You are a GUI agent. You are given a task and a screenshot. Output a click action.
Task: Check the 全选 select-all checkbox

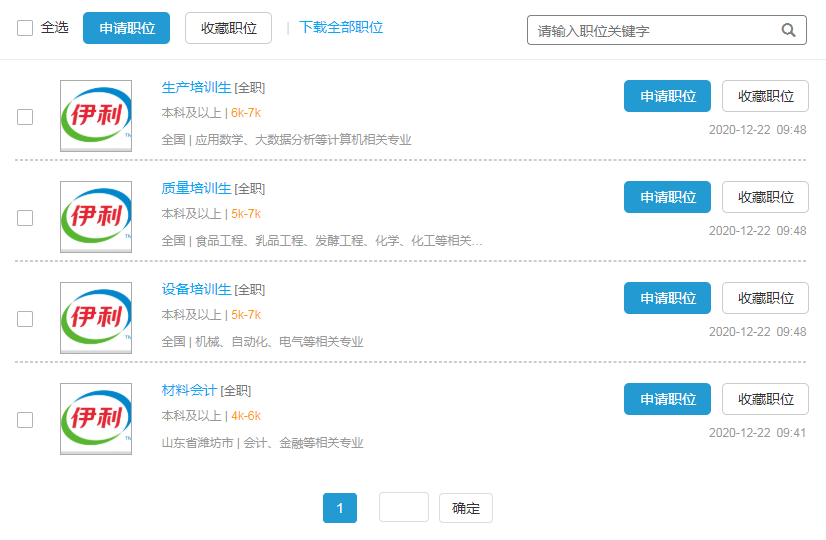[25, 28]
